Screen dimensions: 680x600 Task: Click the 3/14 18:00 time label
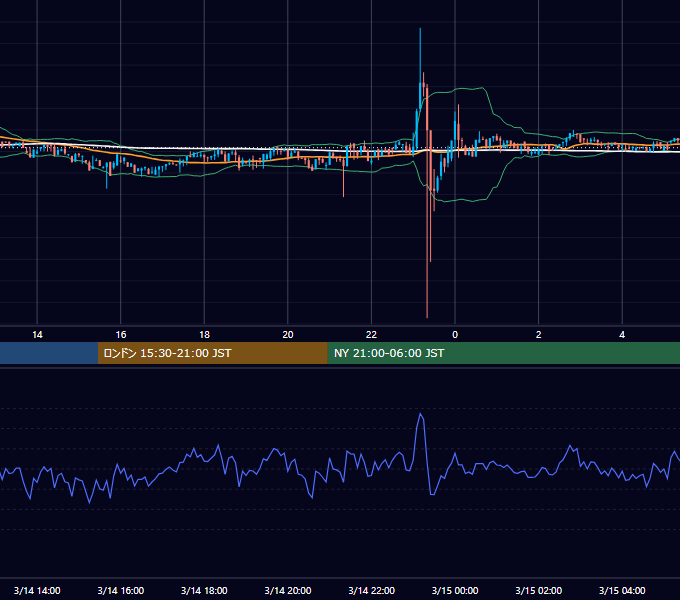204,590
